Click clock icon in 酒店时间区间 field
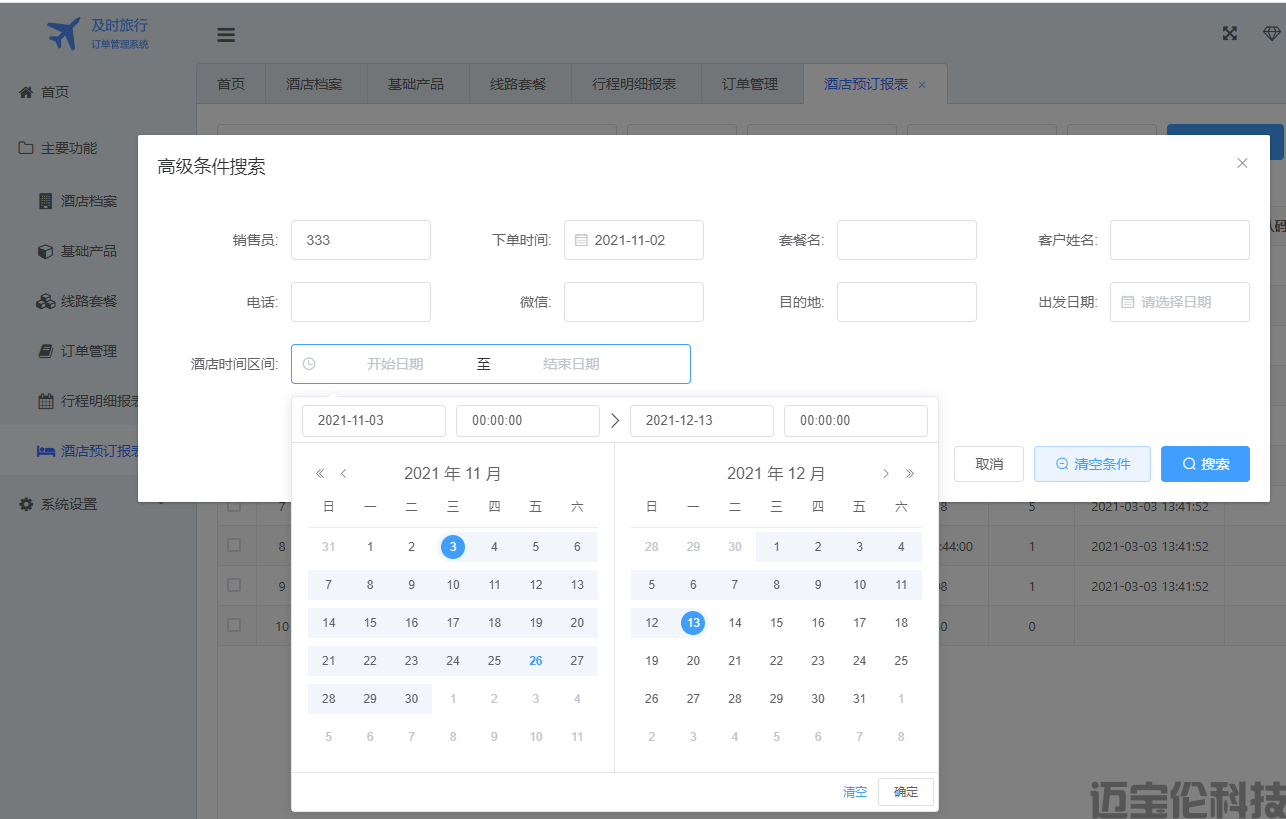This screenshot has width=1286, height=819. 309,364
